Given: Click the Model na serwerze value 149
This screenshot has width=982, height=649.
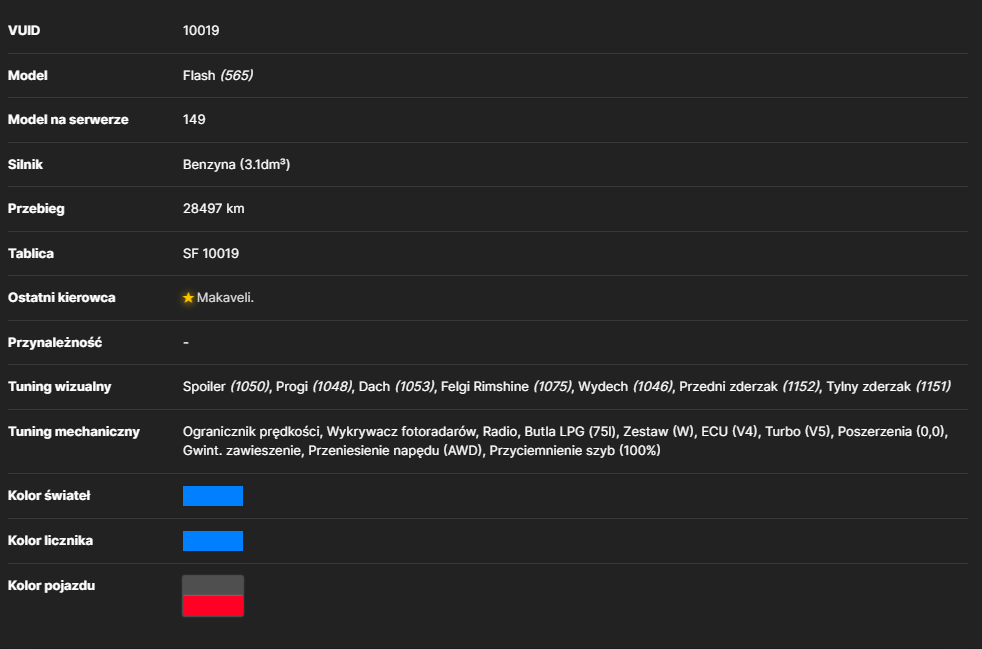Looking at the screenshot, I should (x=194, y=120).
